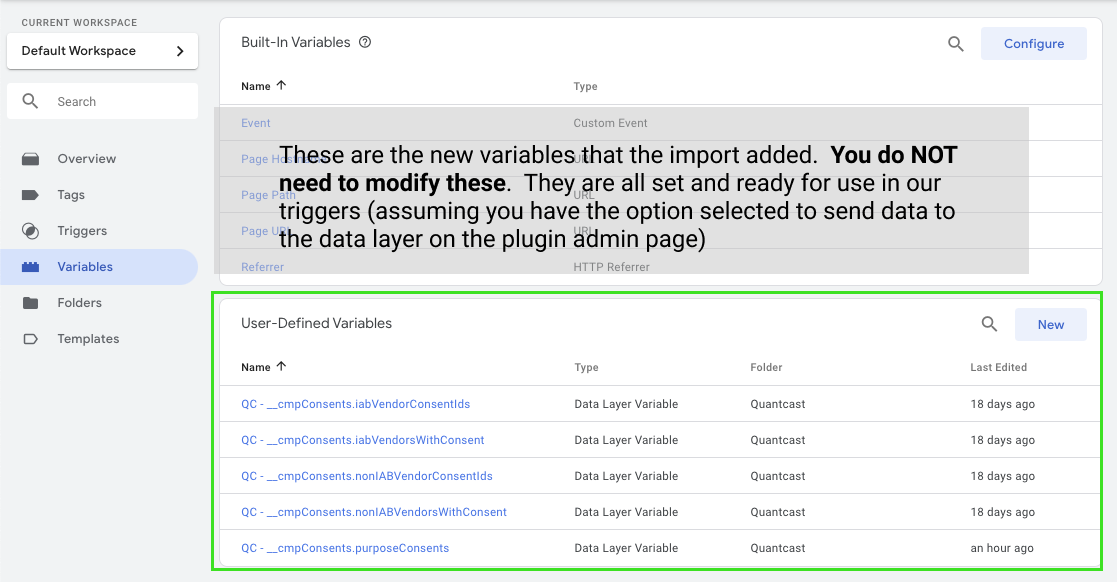Click the Last Edited column header
Screen dimensions: 1117x582
click(998, 368)
